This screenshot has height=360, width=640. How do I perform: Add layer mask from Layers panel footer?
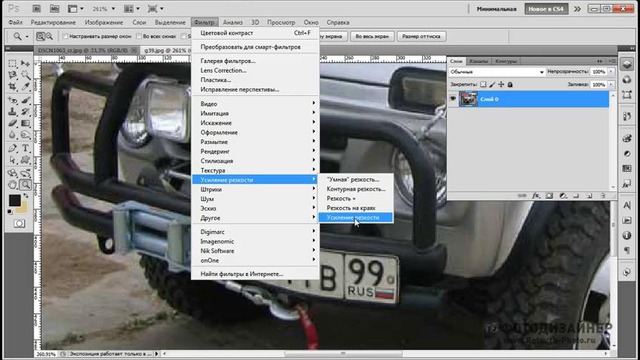click(549, 196)
